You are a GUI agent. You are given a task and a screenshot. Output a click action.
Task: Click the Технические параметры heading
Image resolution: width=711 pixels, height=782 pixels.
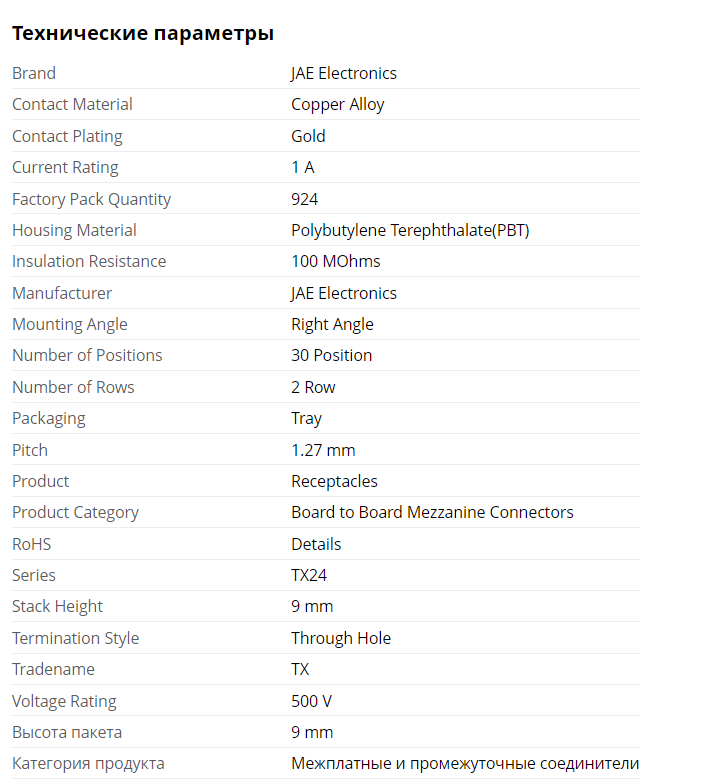143,33
